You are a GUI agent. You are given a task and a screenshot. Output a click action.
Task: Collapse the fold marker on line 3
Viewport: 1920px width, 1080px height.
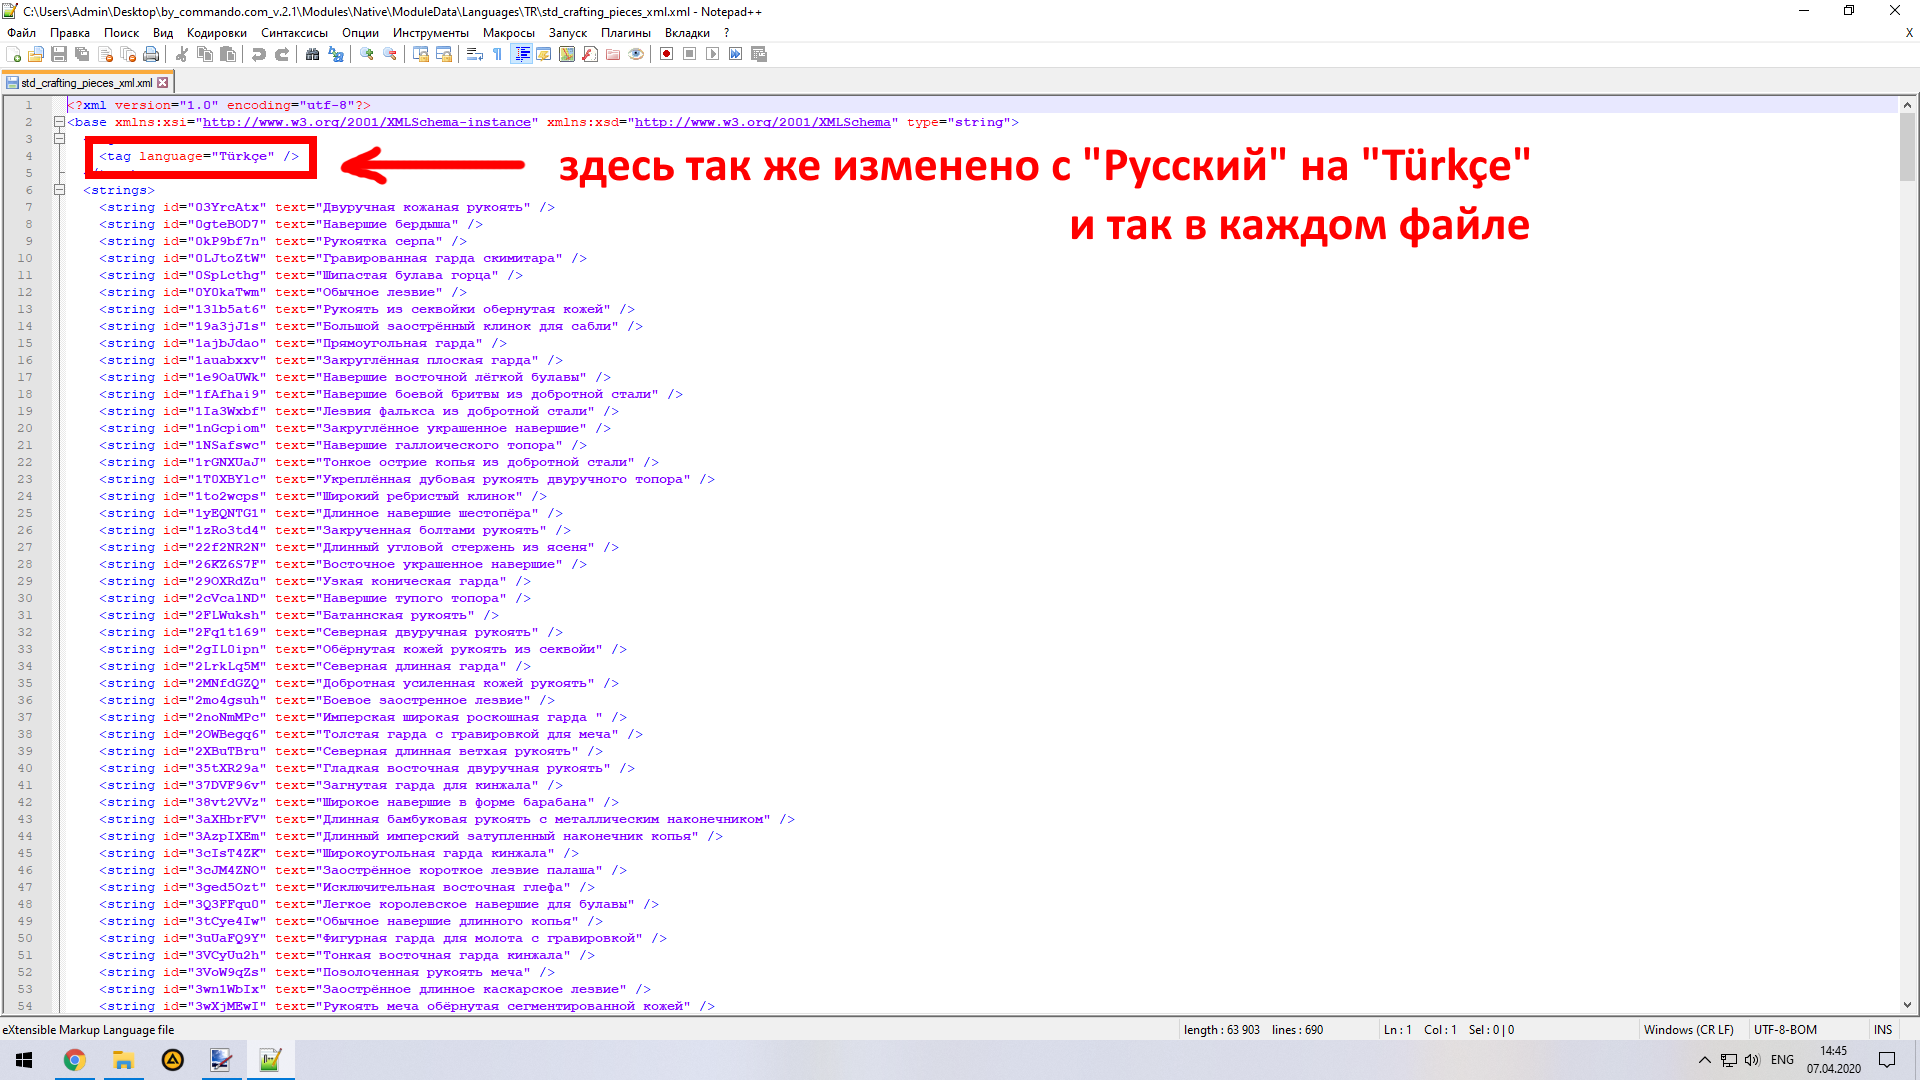(x=59, y=139)
